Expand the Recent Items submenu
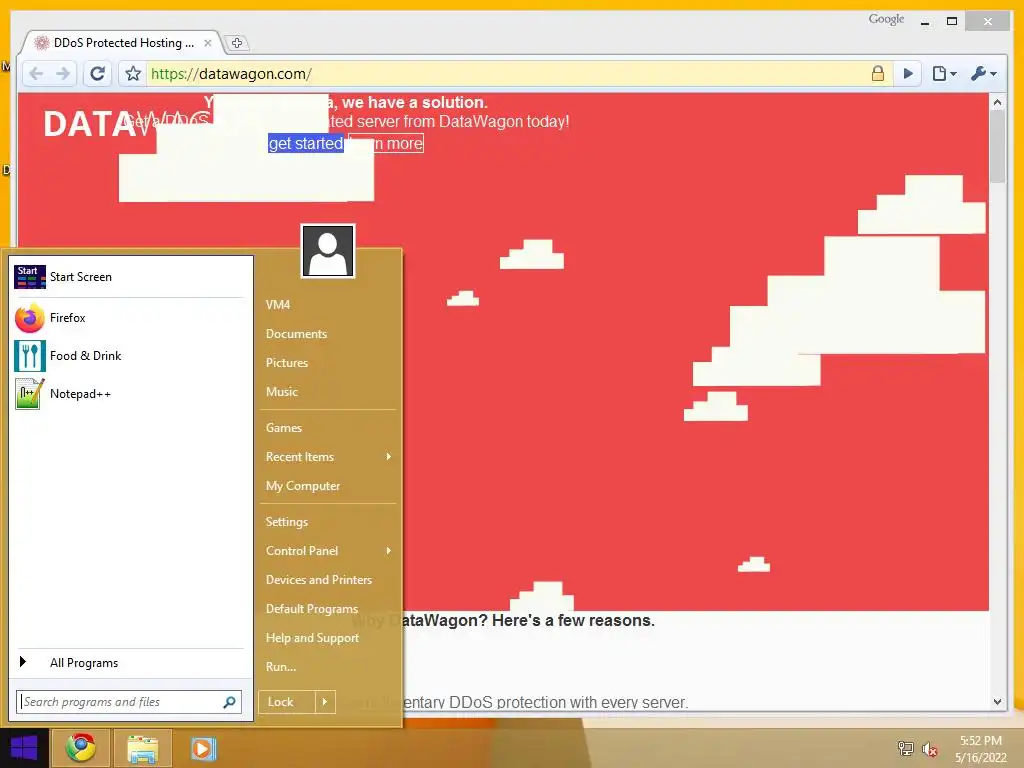 [328, 456]
